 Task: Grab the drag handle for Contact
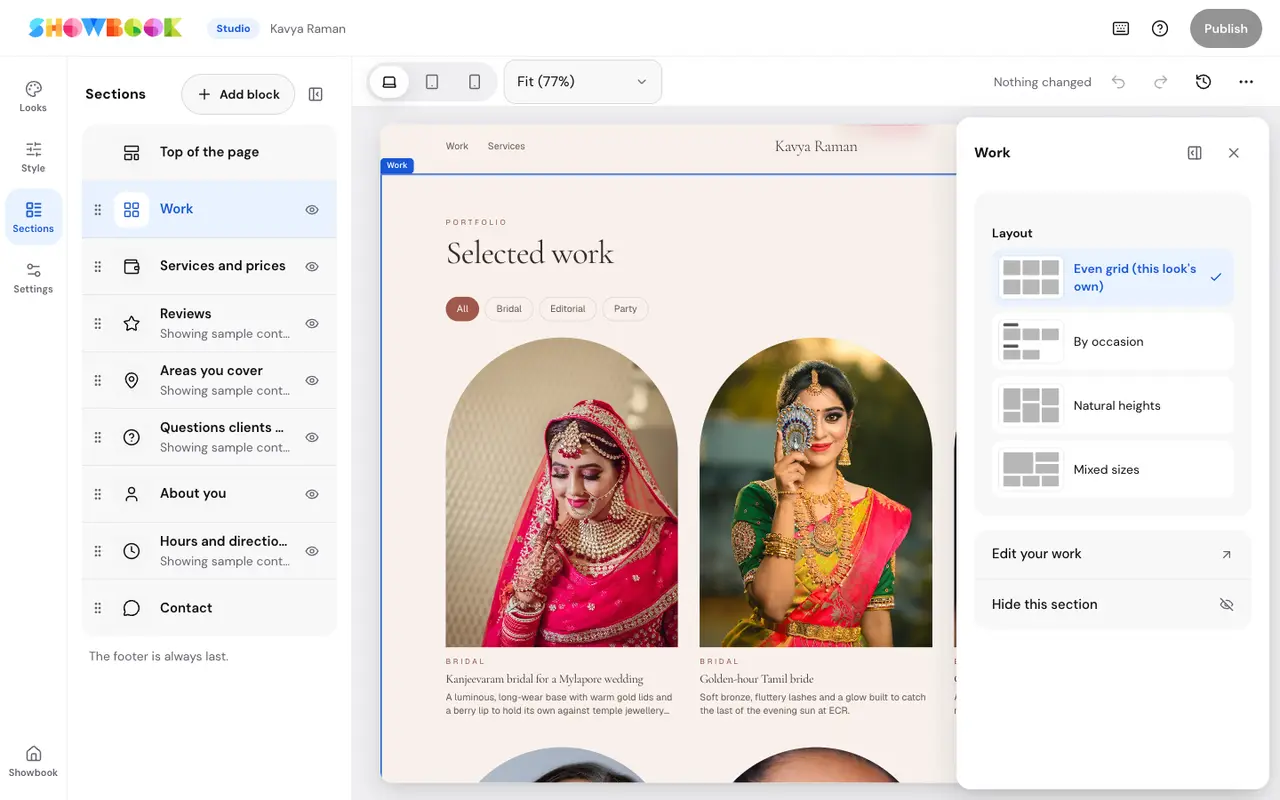[x=98, y=608]
